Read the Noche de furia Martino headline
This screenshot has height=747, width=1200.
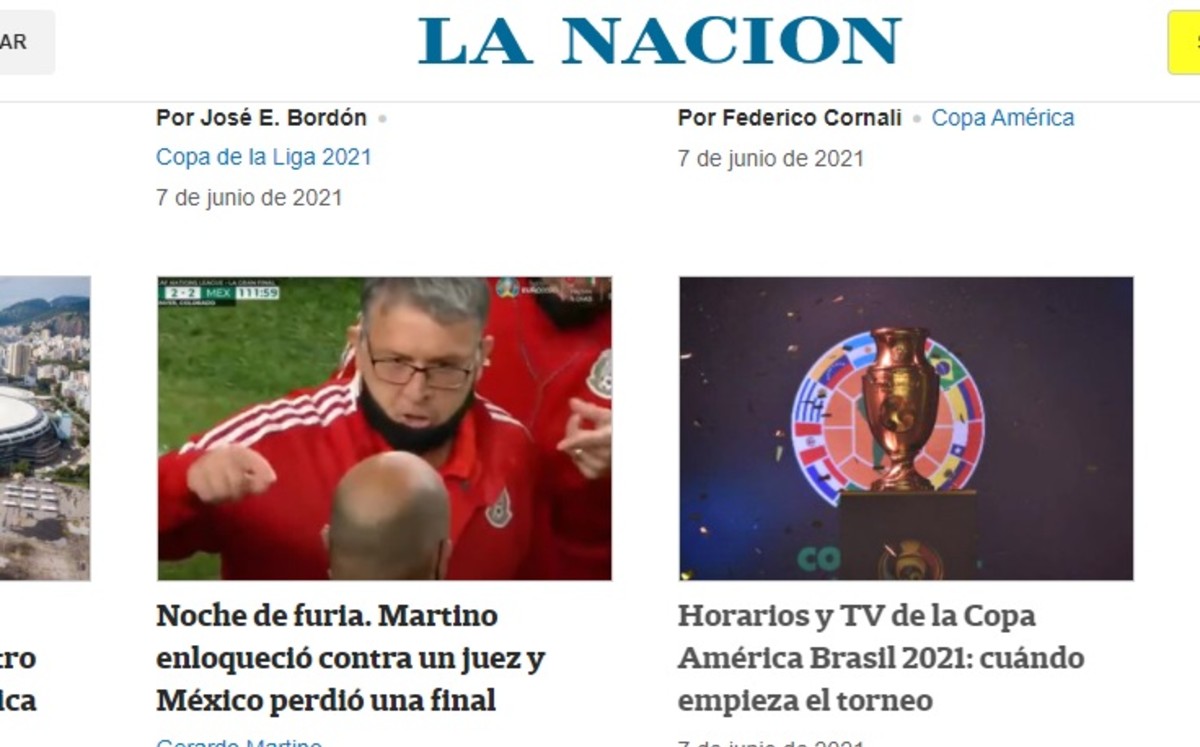tap(351, 658)
